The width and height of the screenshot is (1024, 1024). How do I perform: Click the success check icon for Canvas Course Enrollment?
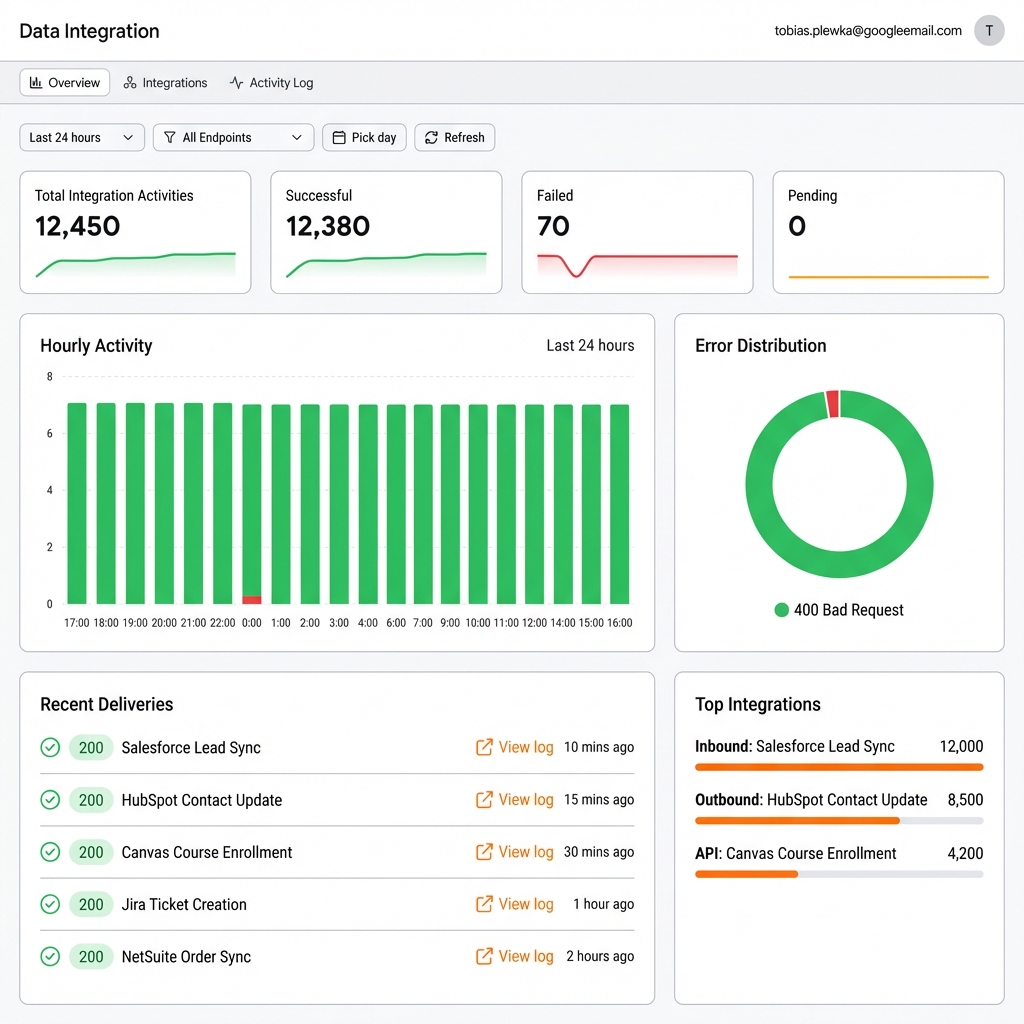(x=50, y=852)
